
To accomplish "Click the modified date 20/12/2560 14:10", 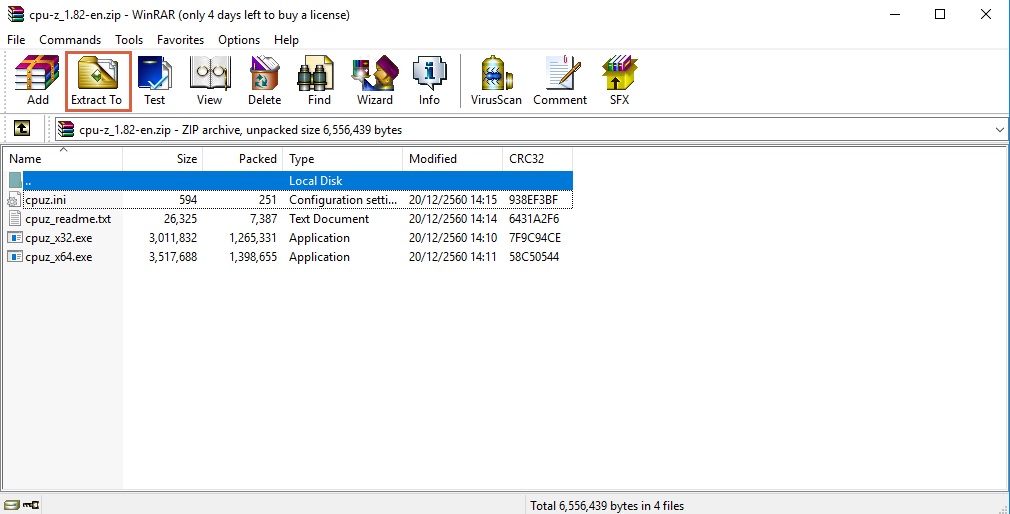I will coord(453,238).
